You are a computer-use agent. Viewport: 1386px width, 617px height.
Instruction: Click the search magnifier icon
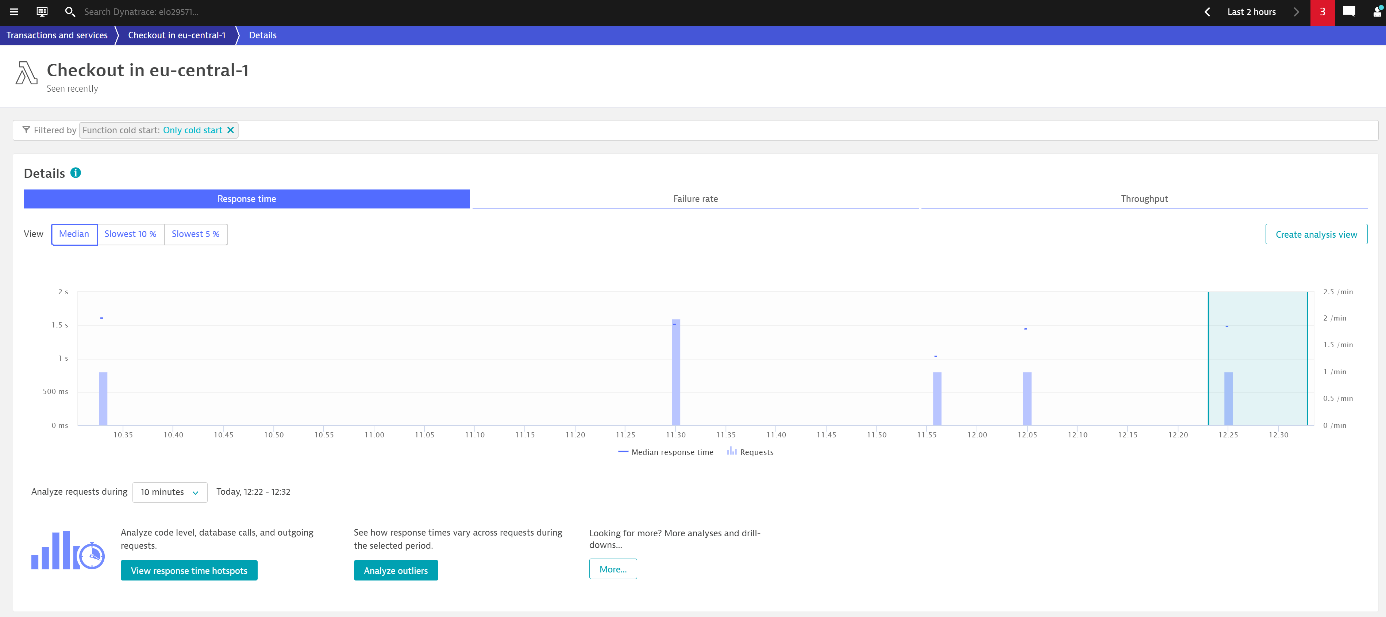tap(68, 12)
